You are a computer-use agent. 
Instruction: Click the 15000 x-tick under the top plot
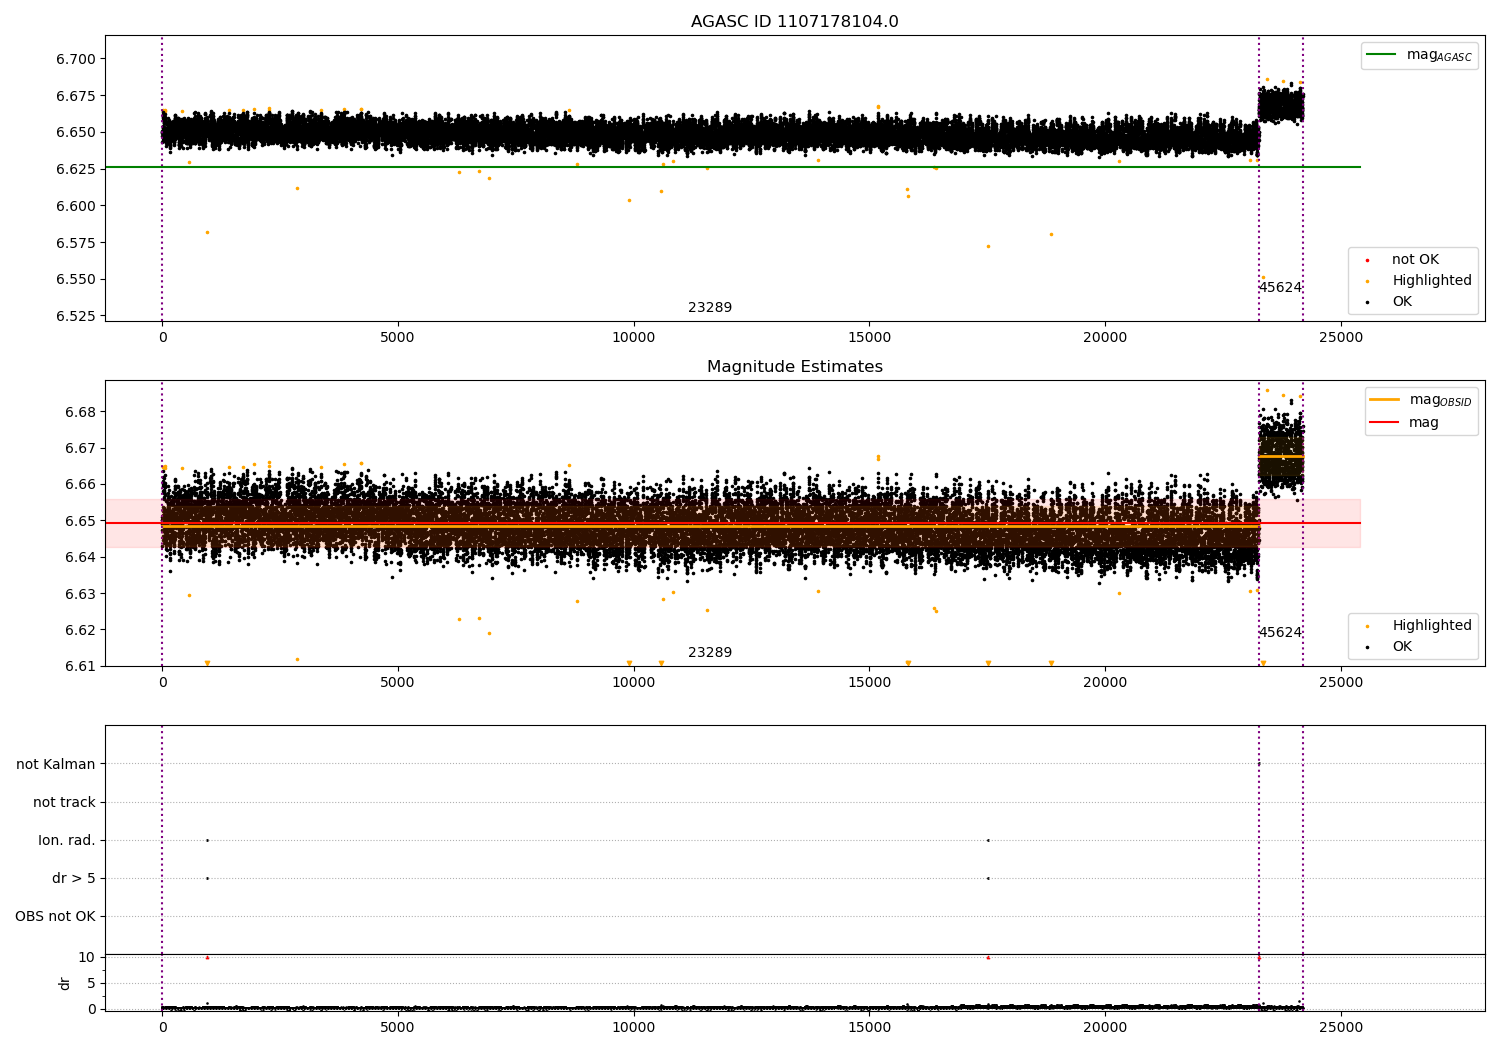[x=869, y=337]
